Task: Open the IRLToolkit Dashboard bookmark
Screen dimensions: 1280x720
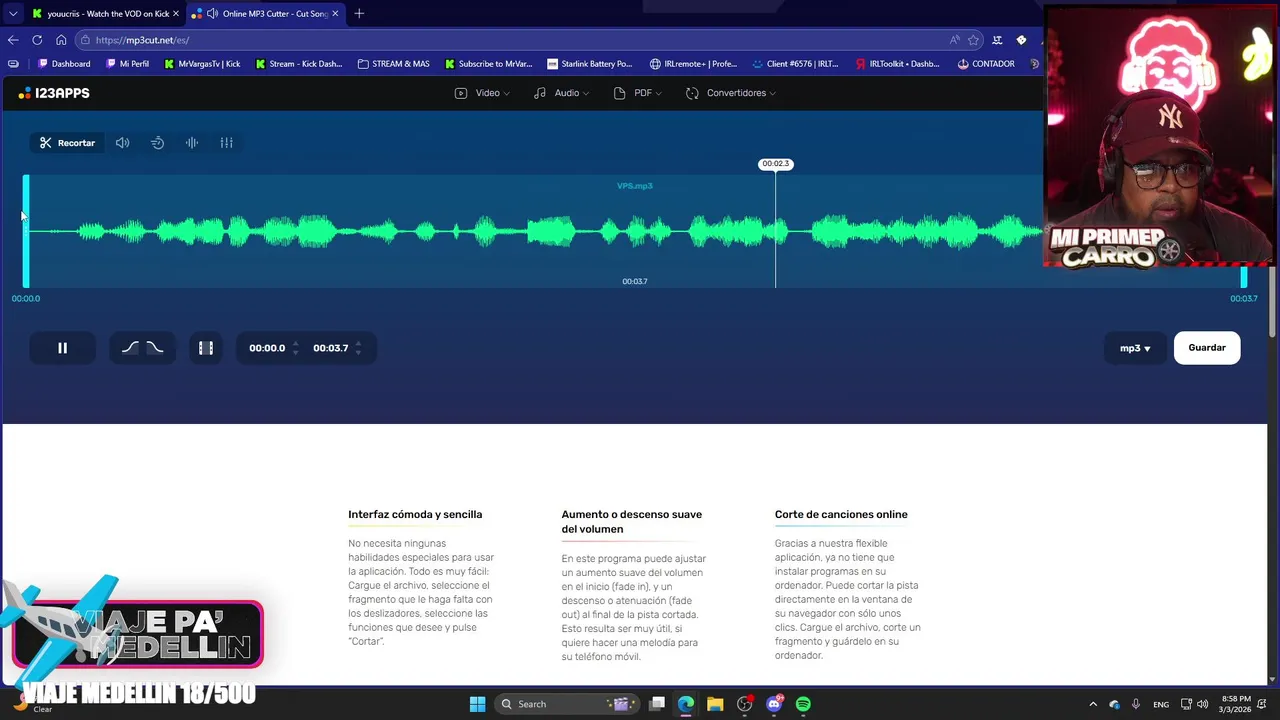Action: pos(897,64)
